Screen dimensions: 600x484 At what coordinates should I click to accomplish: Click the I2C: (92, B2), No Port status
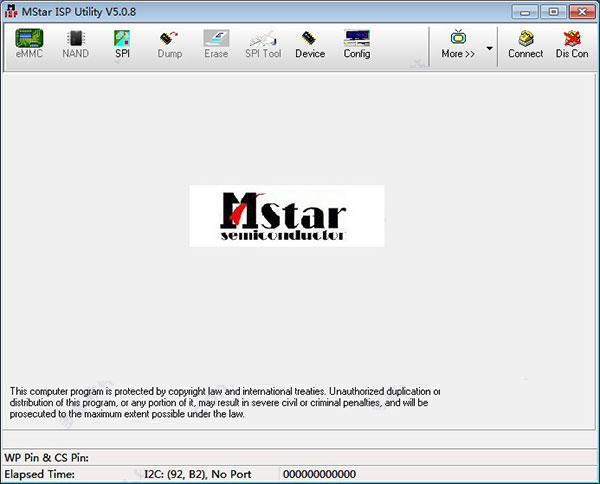[x=197, y=474]
